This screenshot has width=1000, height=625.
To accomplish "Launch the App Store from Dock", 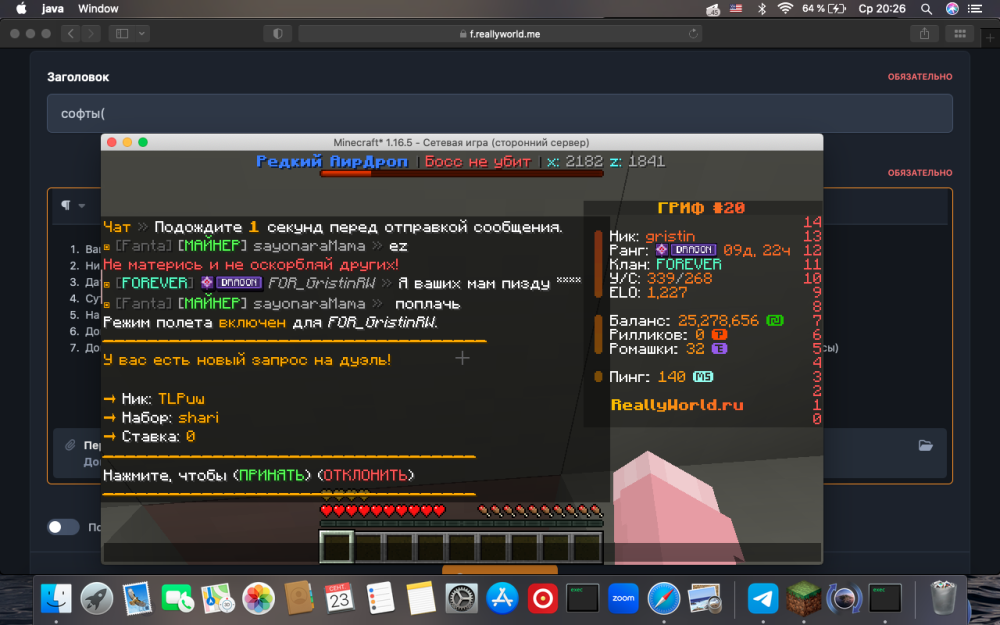I will pos(501,599).
